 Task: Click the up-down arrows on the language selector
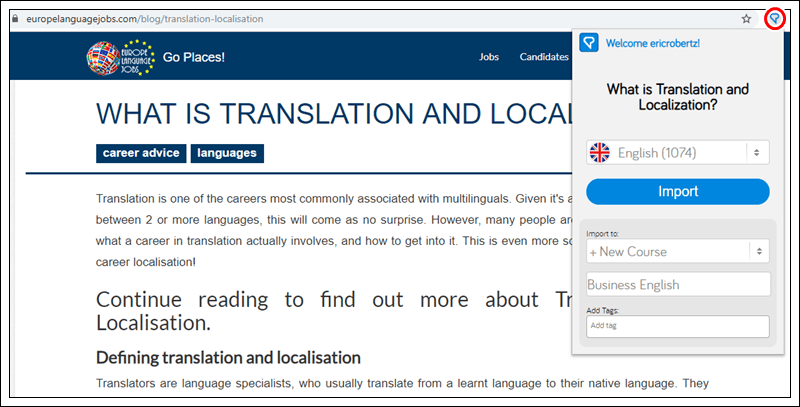tap(757, 153)
